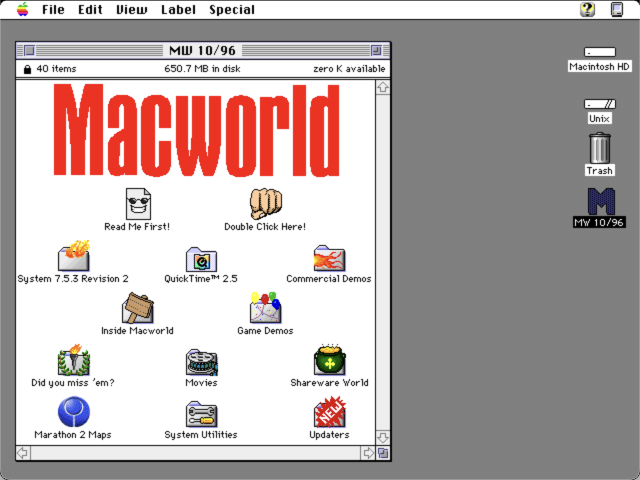Select the Shareware World pot icon
Image resolution: width=640 pixels, height=480 pixels.
click(329, 360)
